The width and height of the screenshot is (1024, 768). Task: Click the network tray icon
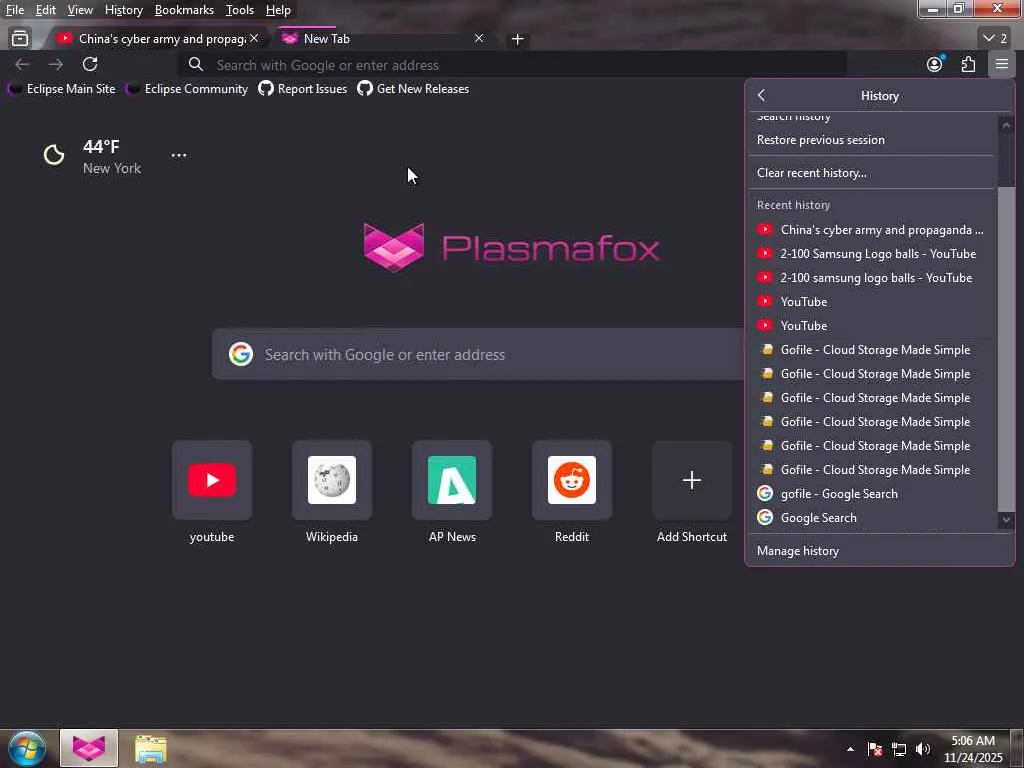(x=899, y=749)
